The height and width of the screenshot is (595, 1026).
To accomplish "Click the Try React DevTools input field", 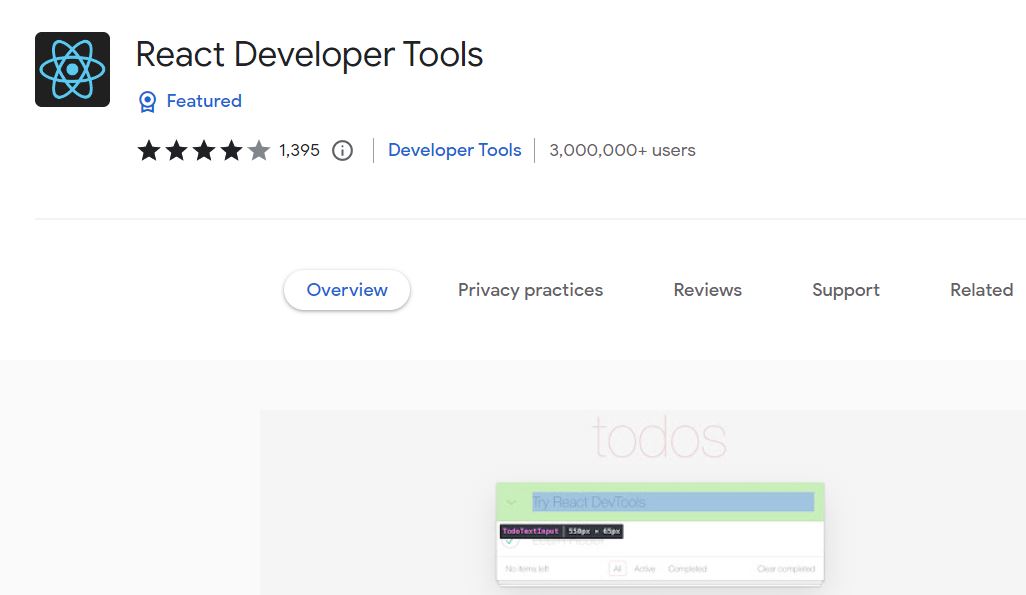I will click(x=673, y=502).
